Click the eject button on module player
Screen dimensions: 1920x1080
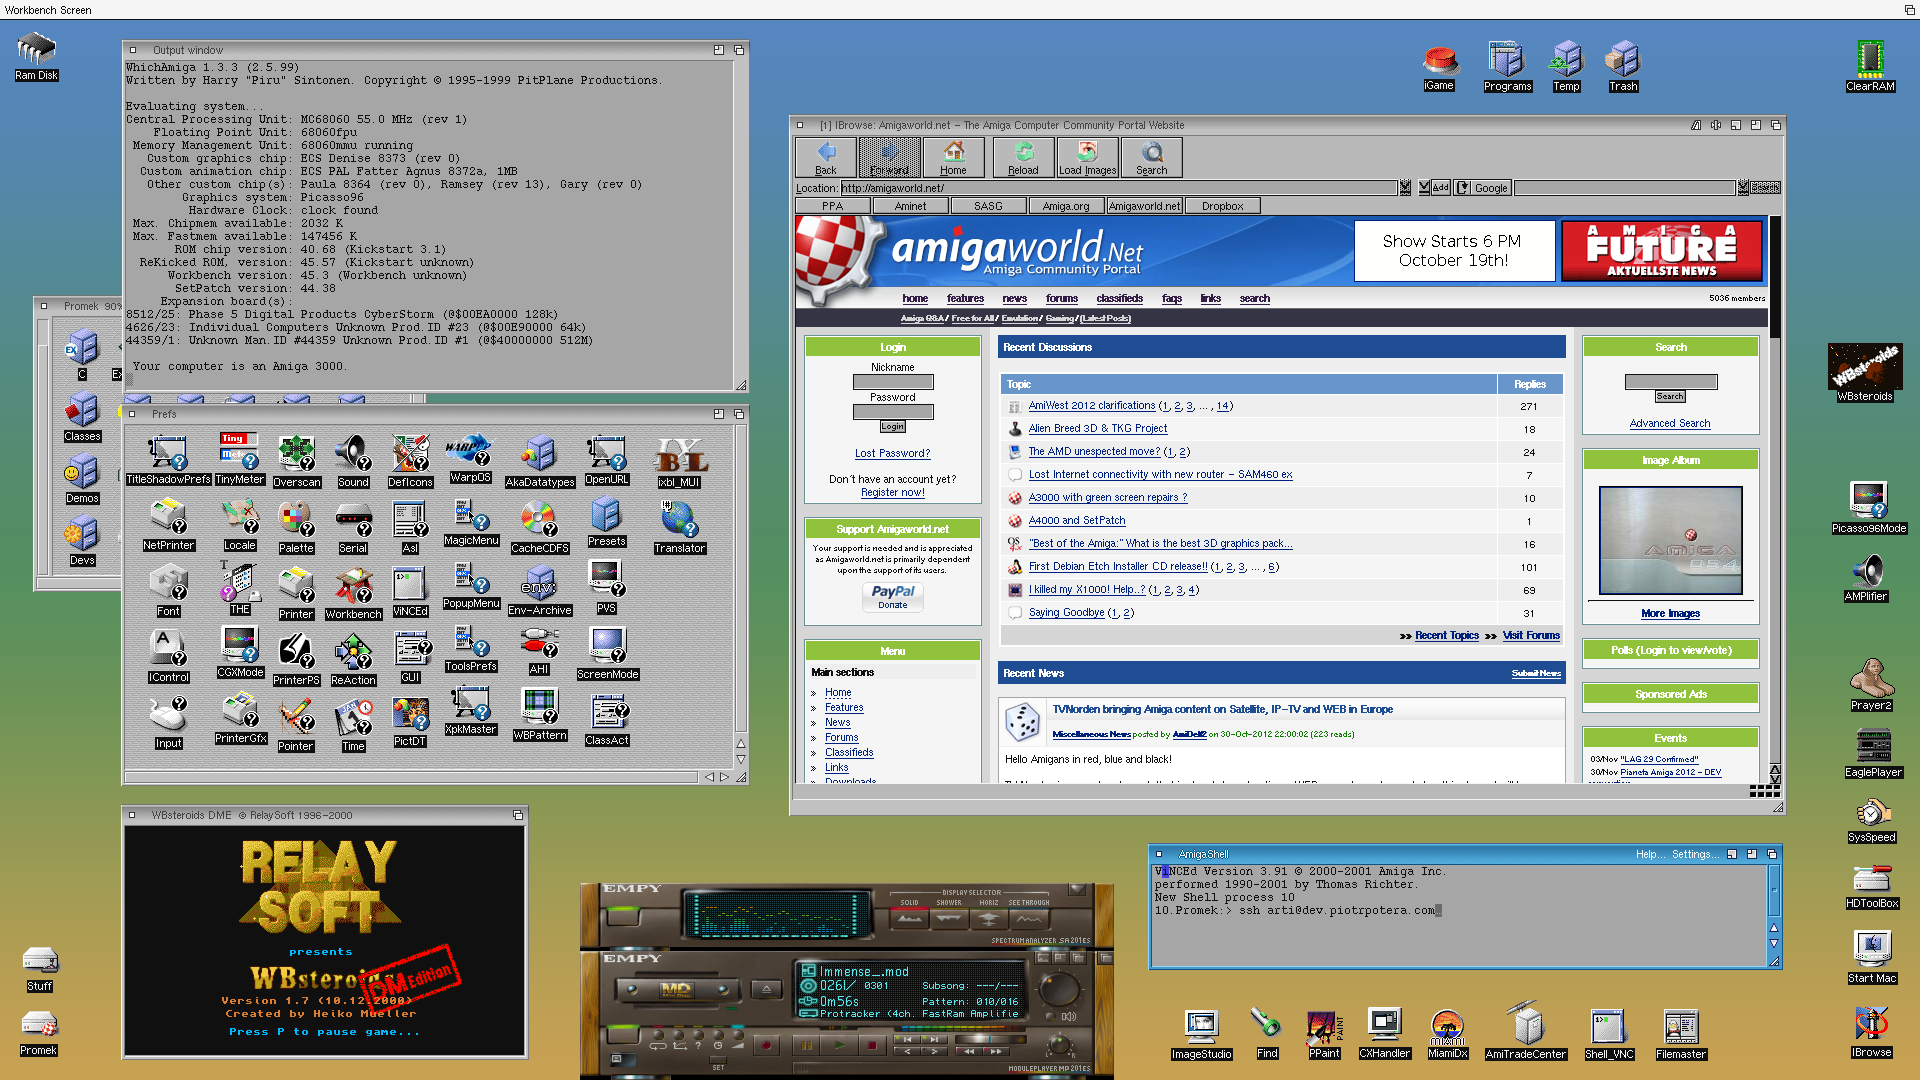766,989
